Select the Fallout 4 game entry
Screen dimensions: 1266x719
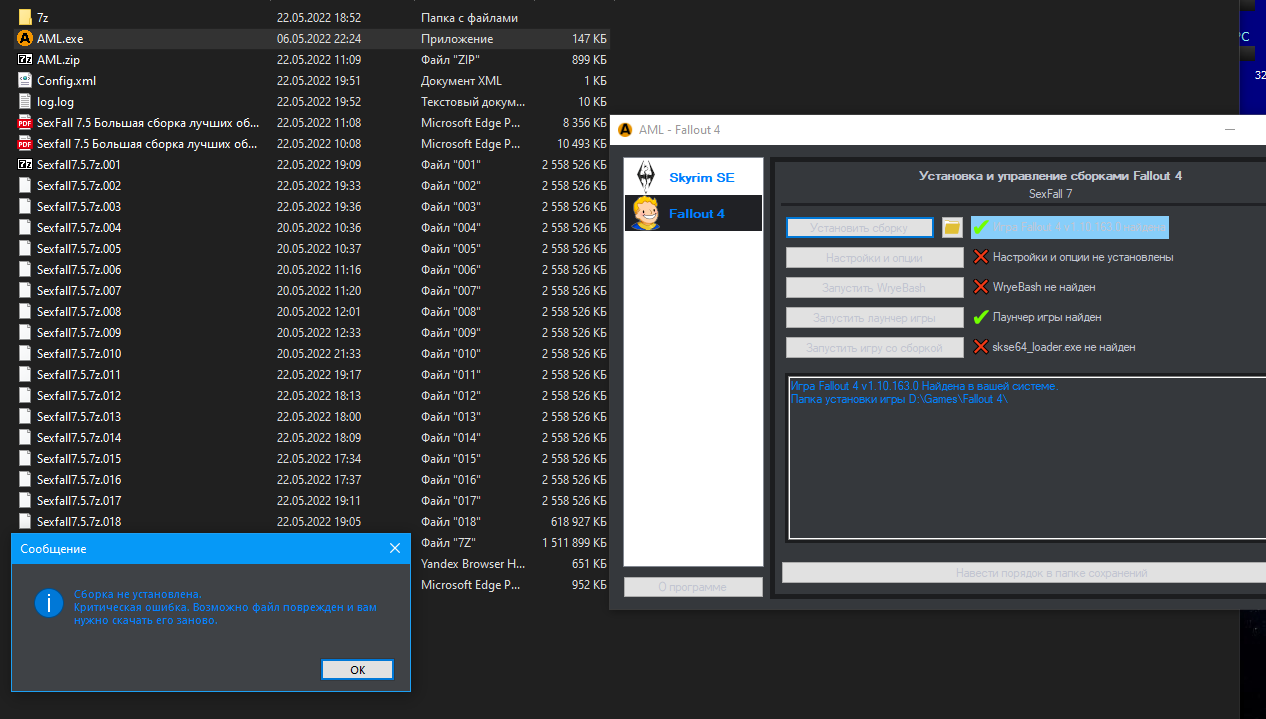(693, 214)
